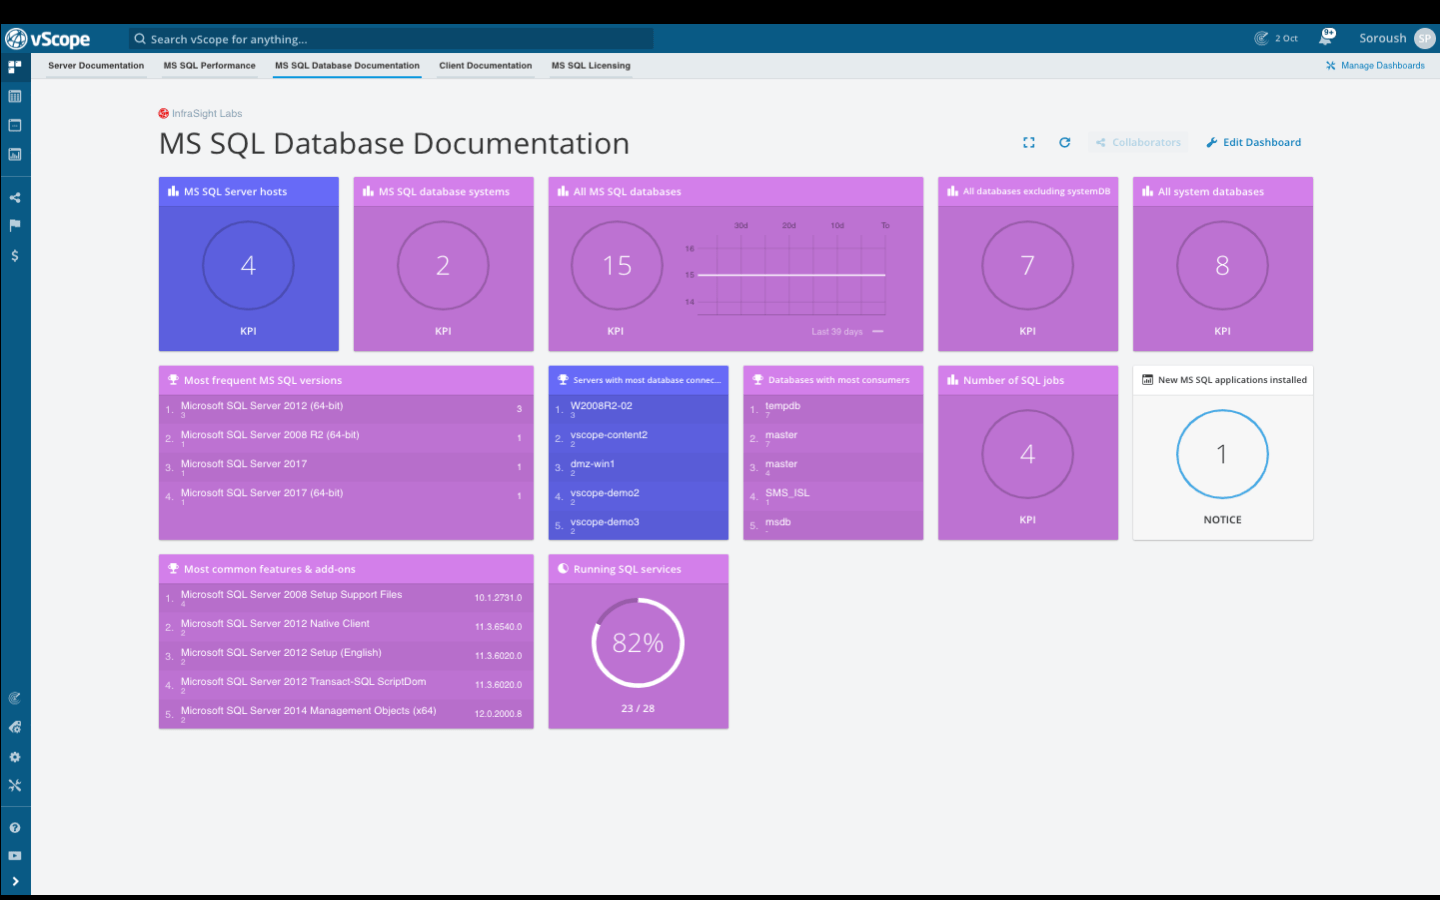The image size is (1440, 900).
Task: Open the bar-chart reports sidebar icon
Action: tap(14, 154)
